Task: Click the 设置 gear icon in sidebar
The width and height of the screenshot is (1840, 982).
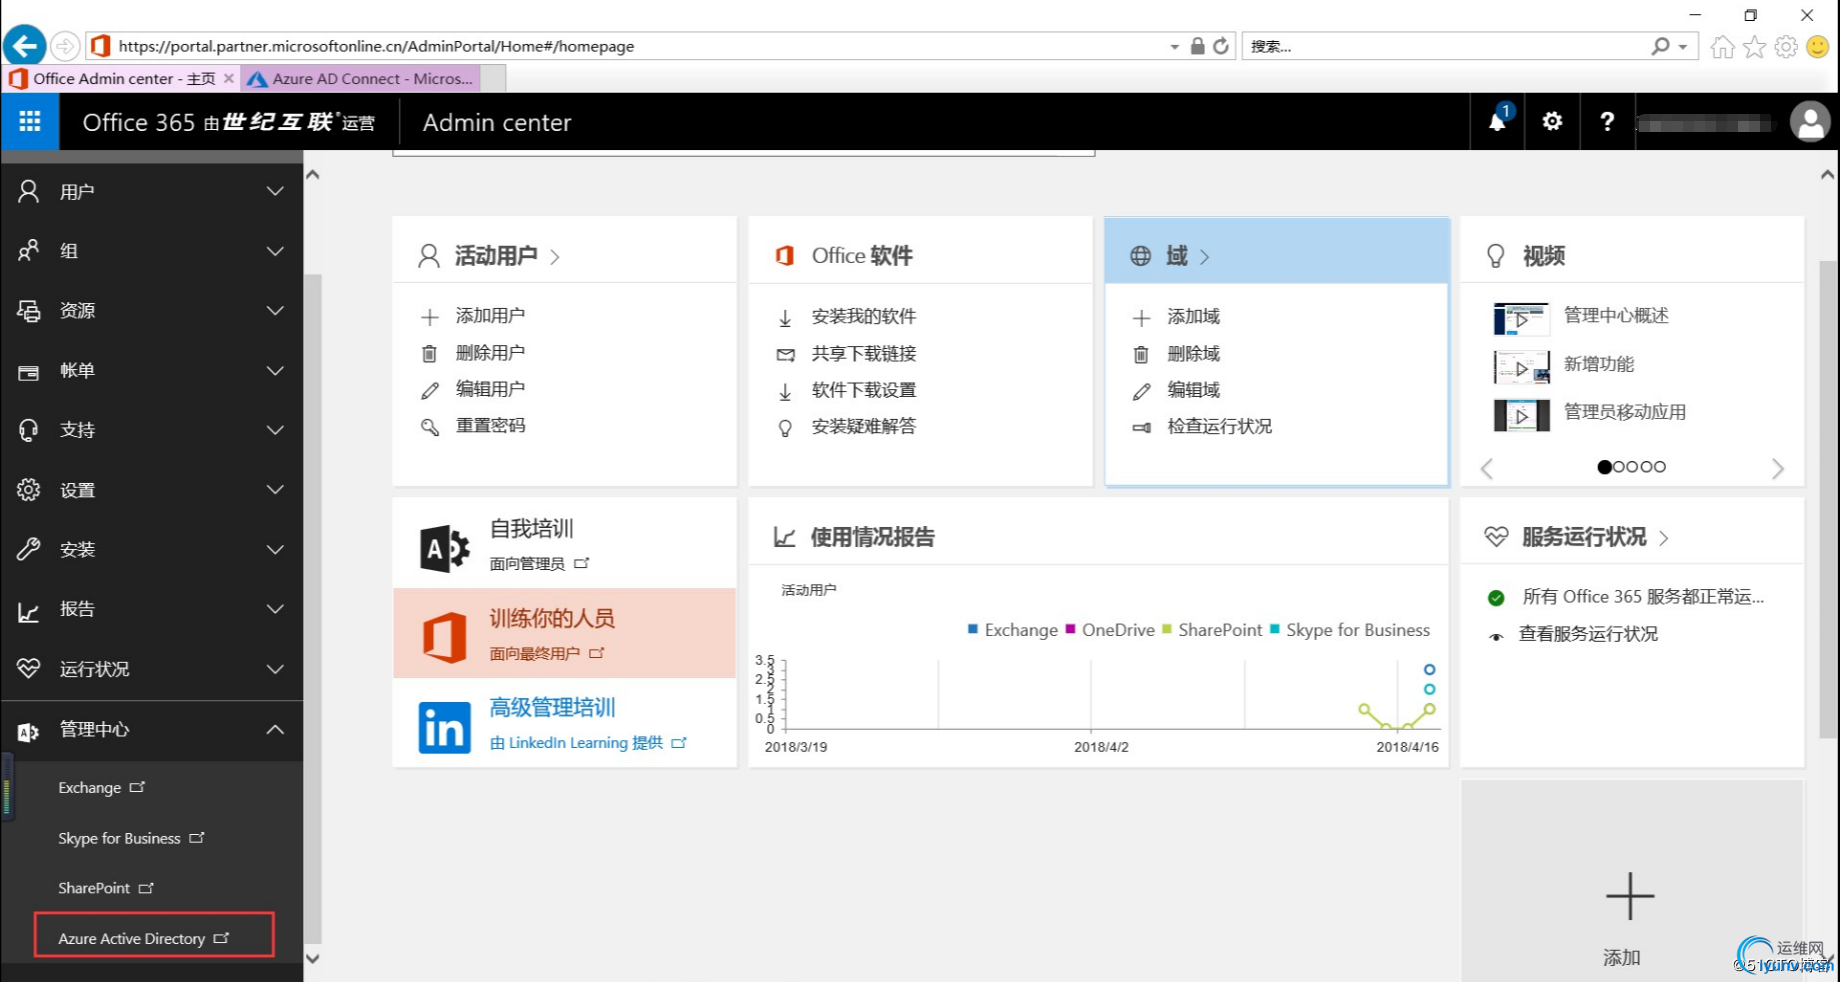Action: coord(29,490)
